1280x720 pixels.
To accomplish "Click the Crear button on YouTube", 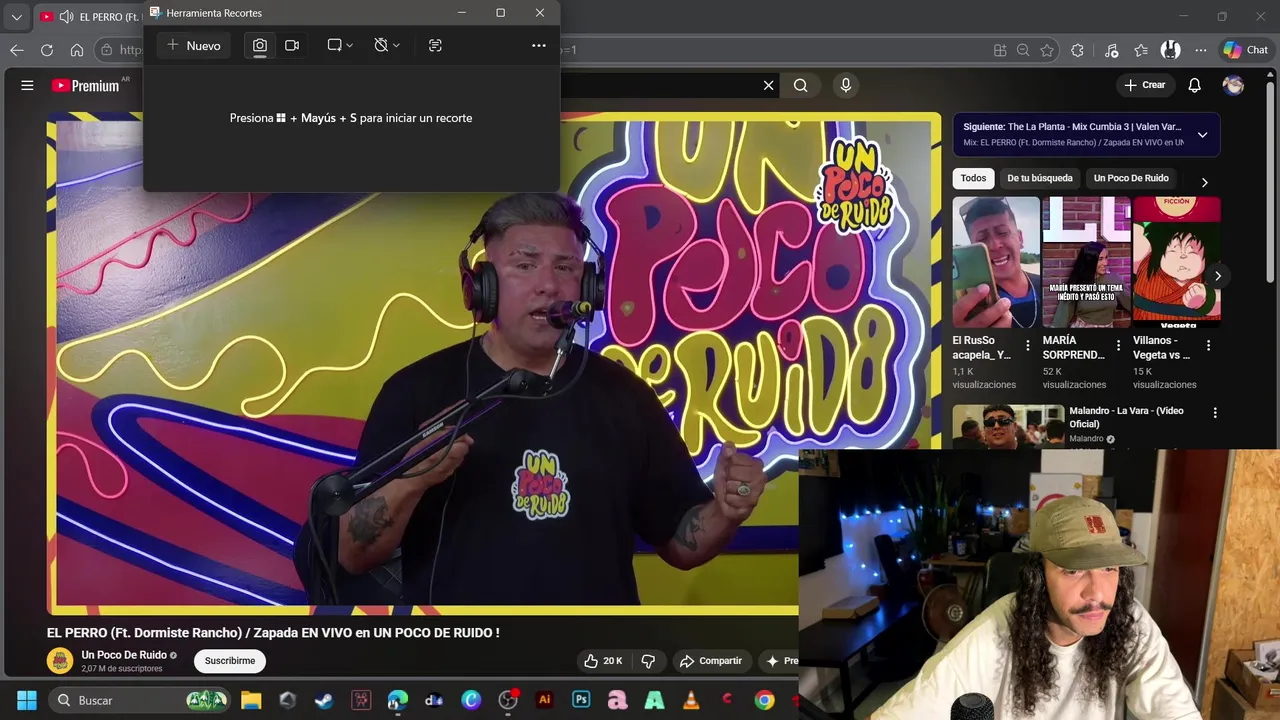I will 1145,85.
